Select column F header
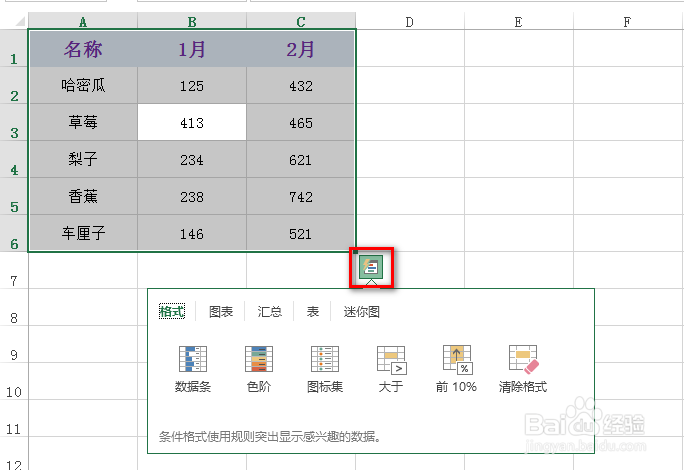The height and width of the screenshot is (470, 684). pyautogui.click(x=627, y=21)
